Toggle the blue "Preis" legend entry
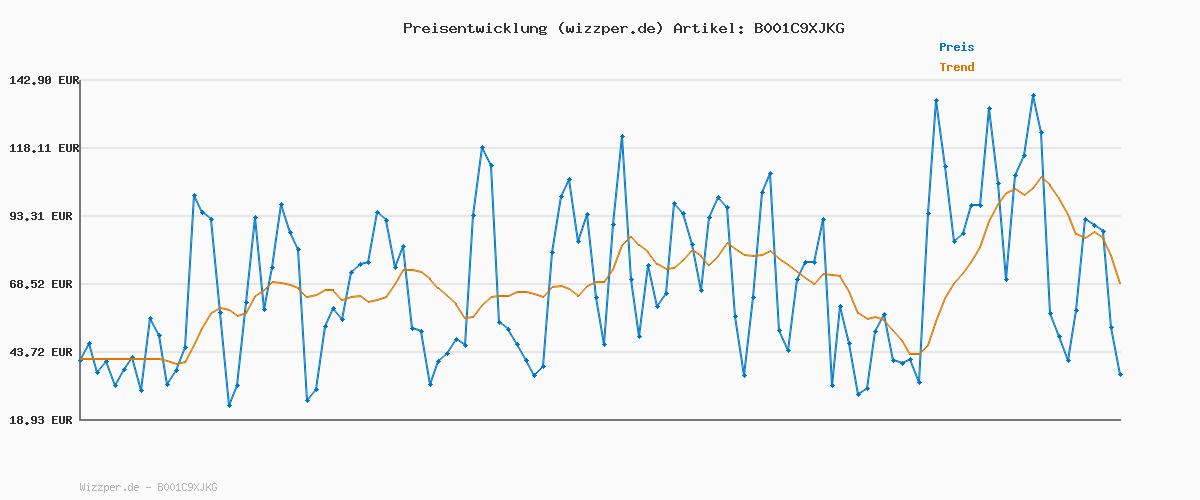This screenshot has height=500, width=1200. pyautogui.click(x=956, y=47)
